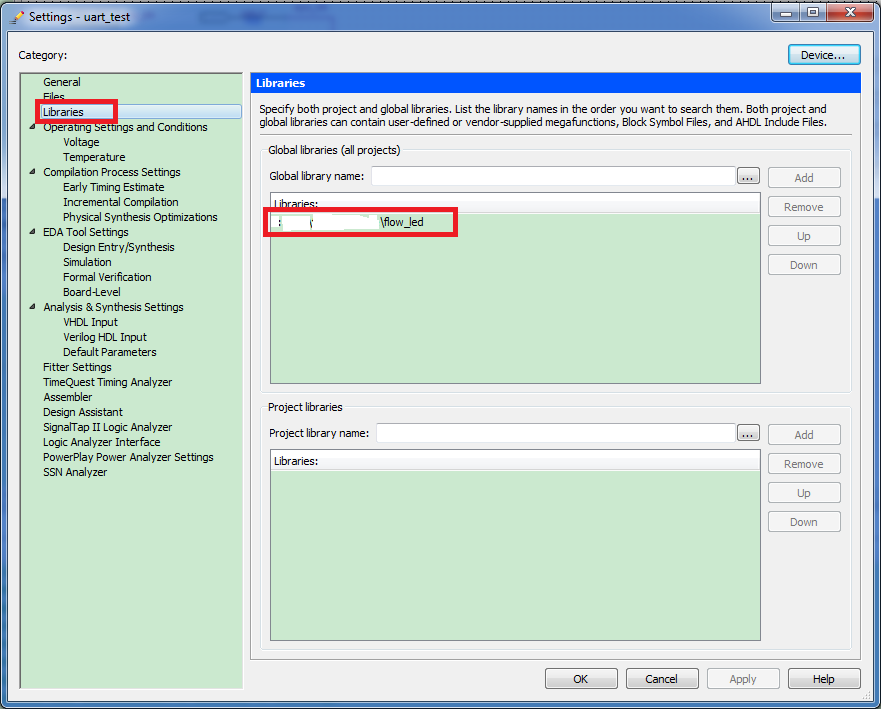Select Compilation Process Settings label
881x709 pixels.
point(112,172)
